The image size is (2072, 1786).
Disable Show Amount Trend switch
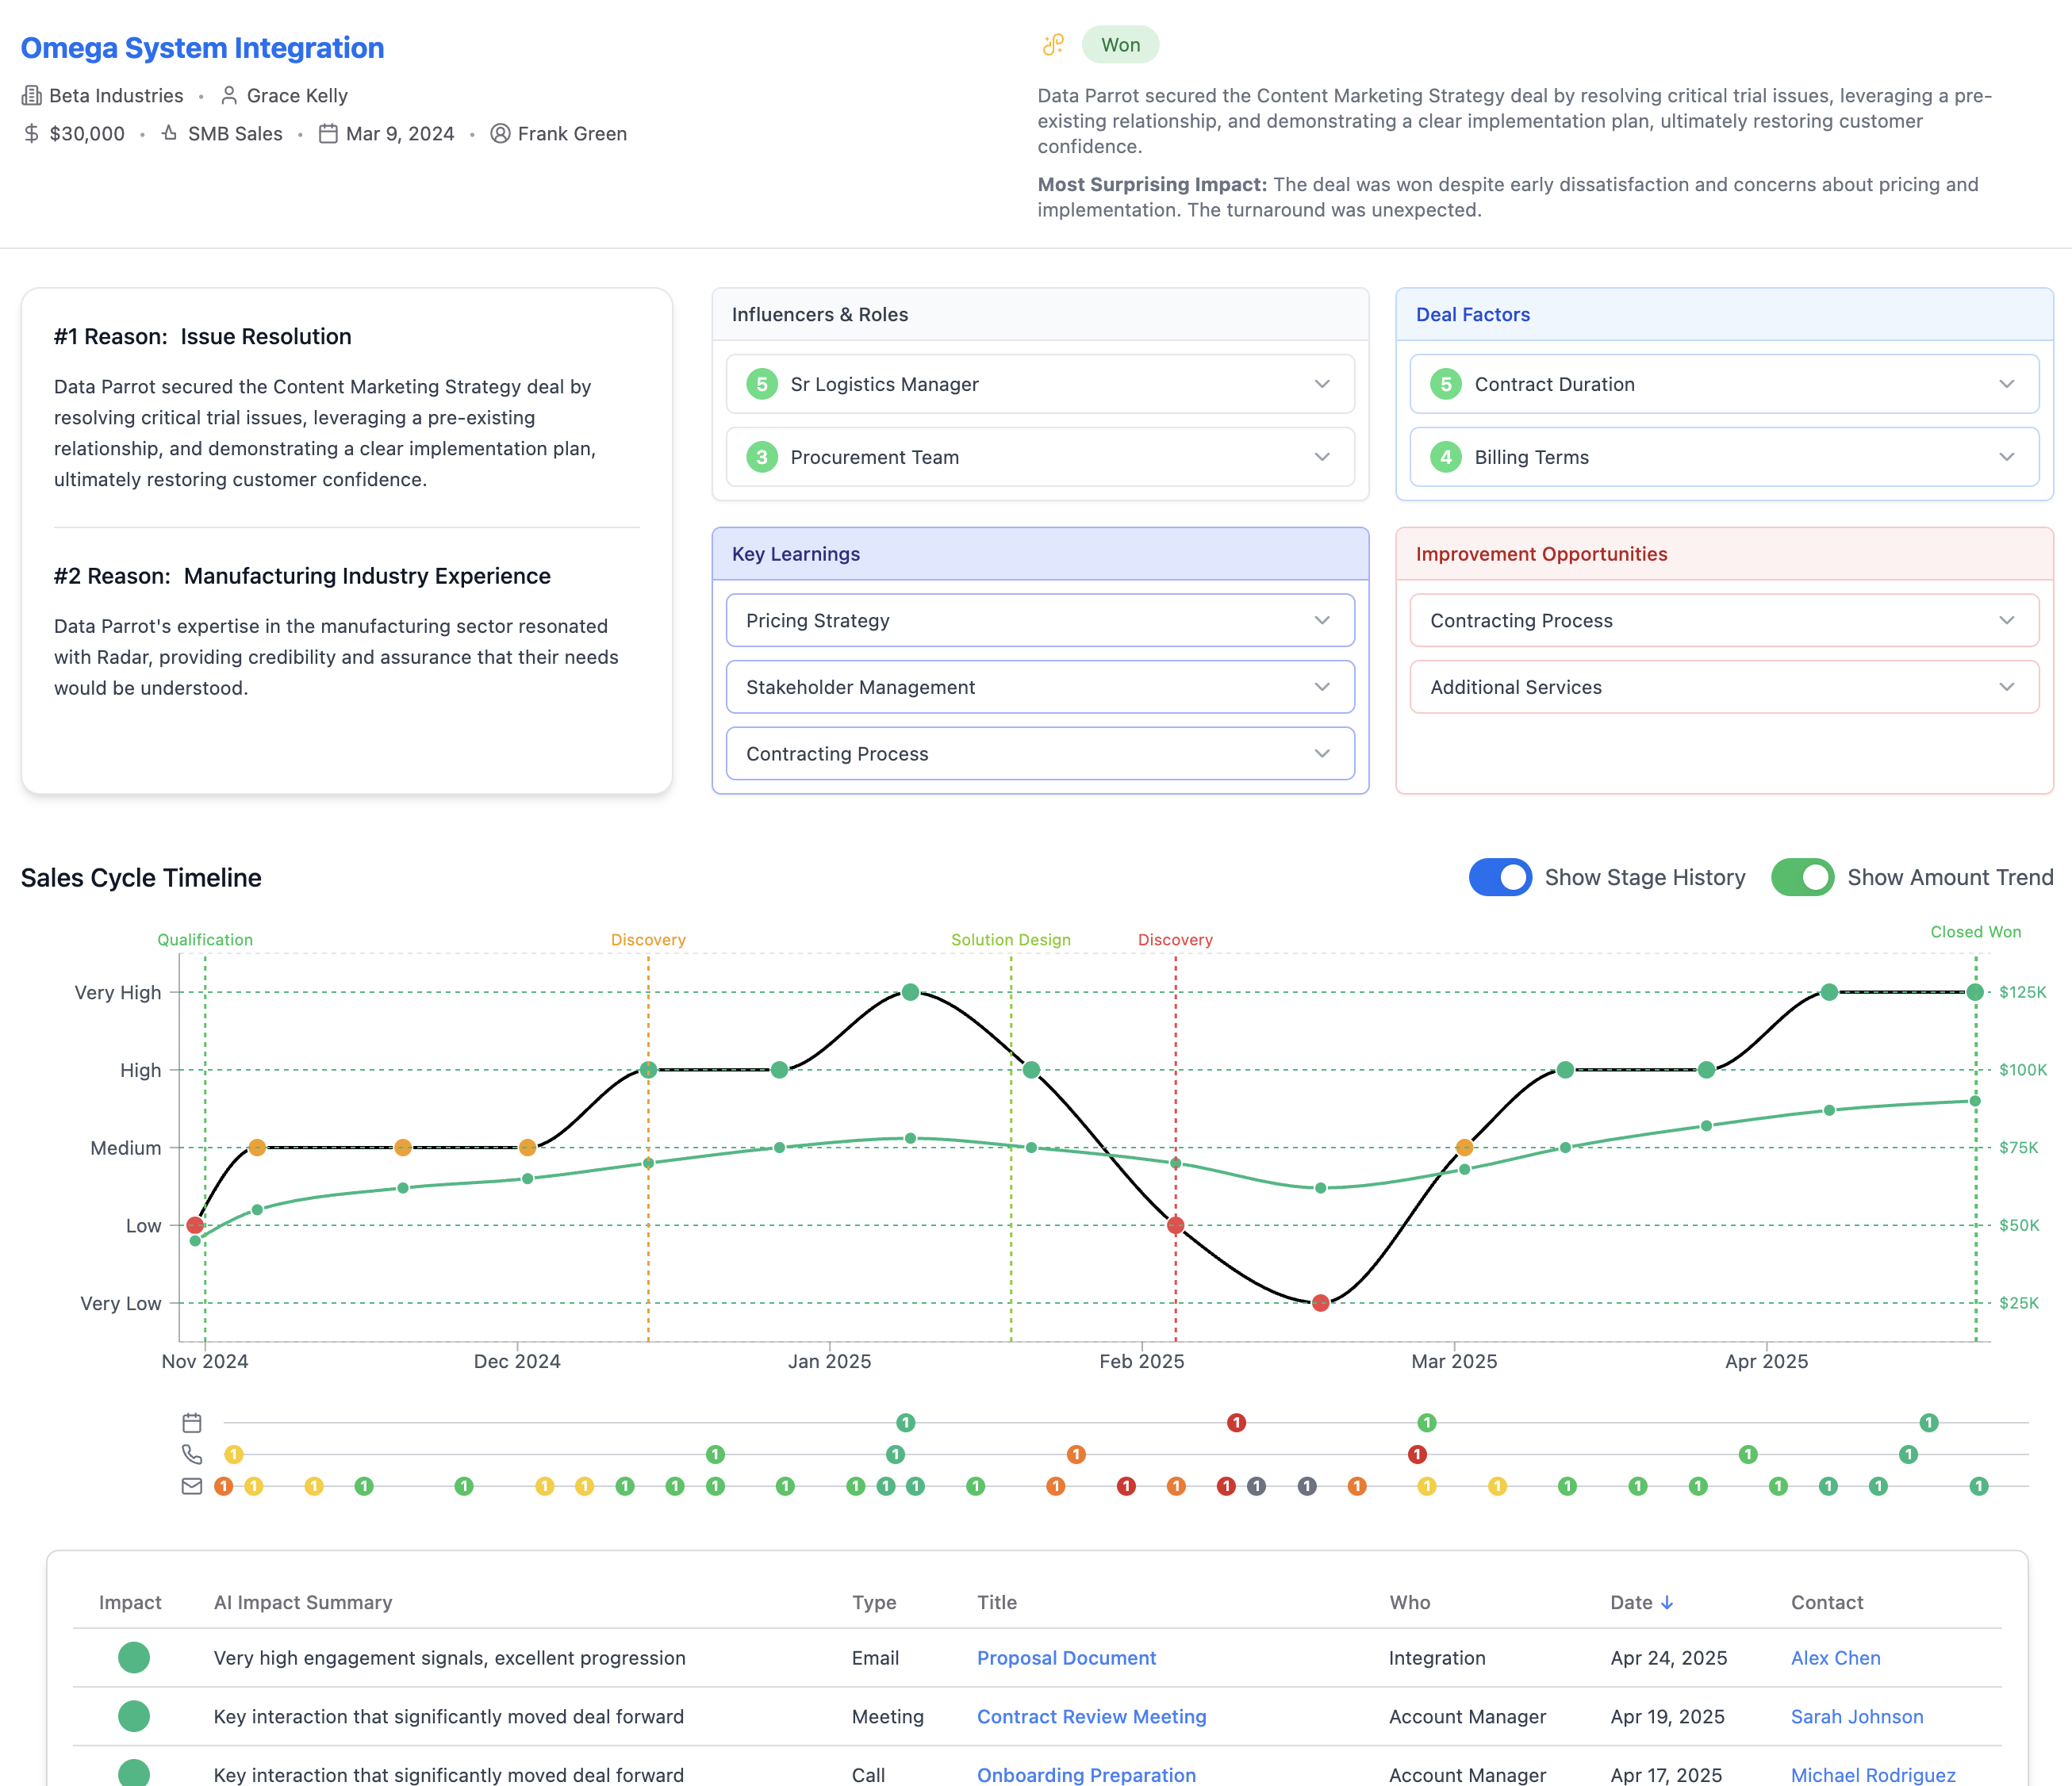click(x=1802, y=877)
